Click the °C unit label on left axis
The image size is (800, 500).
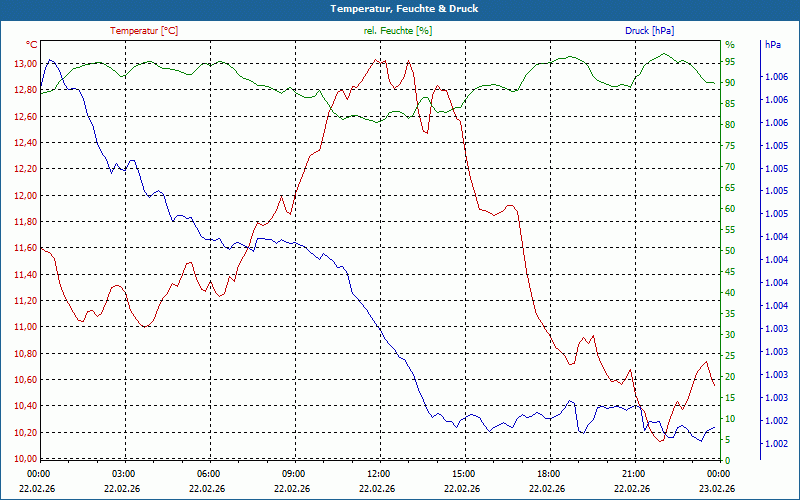tap(32, 45)
